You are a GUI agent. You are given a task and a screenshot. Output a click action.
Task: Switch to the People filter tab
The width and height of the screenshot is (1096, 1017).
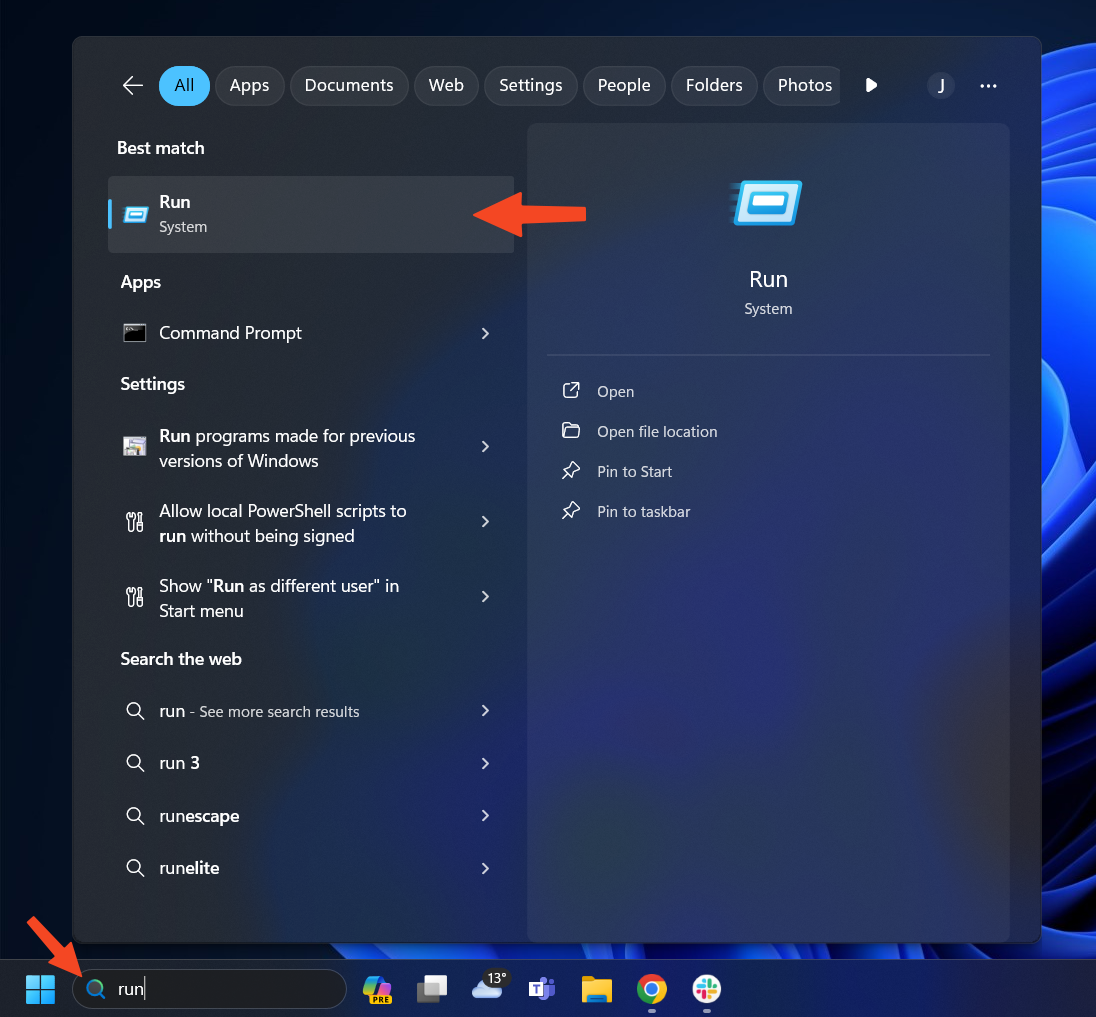623,85
